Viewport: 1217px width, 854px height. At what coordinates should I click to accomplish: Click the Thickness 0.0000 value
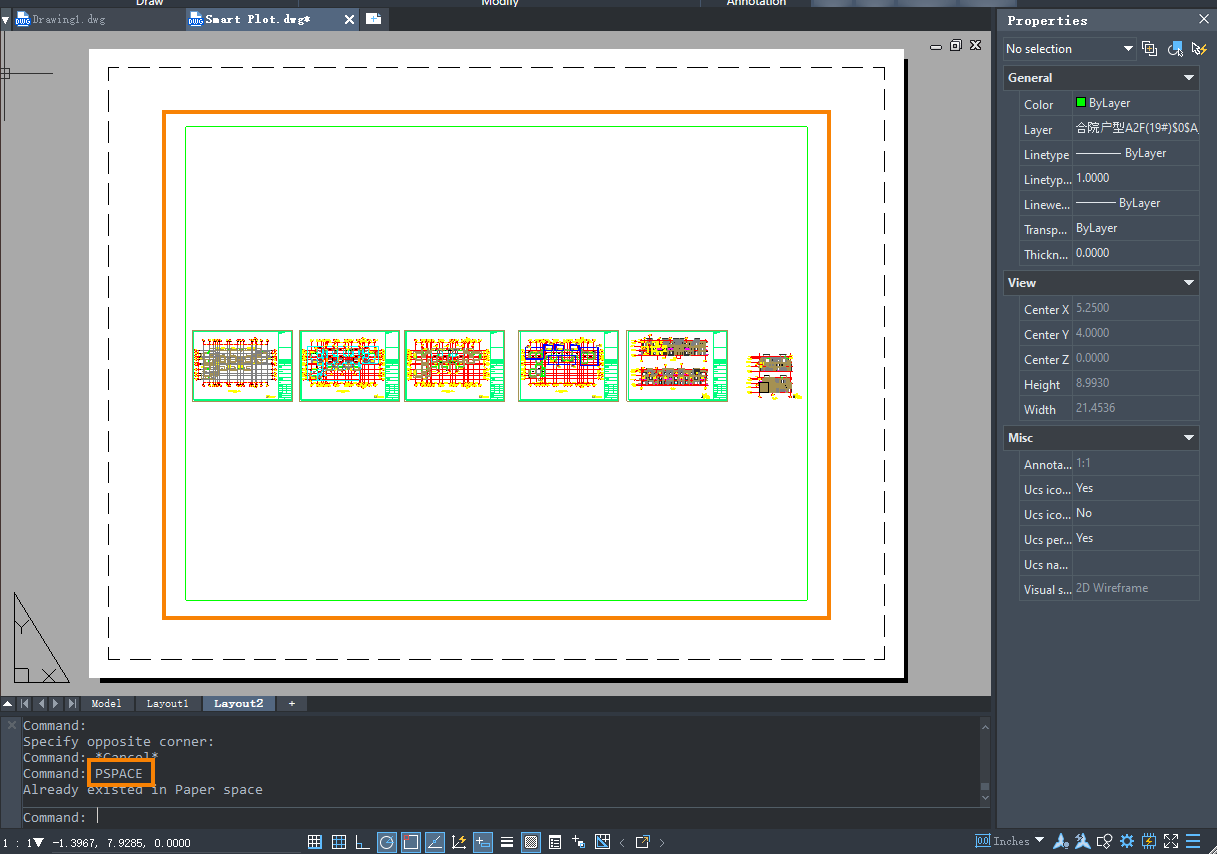(1136, 253)
